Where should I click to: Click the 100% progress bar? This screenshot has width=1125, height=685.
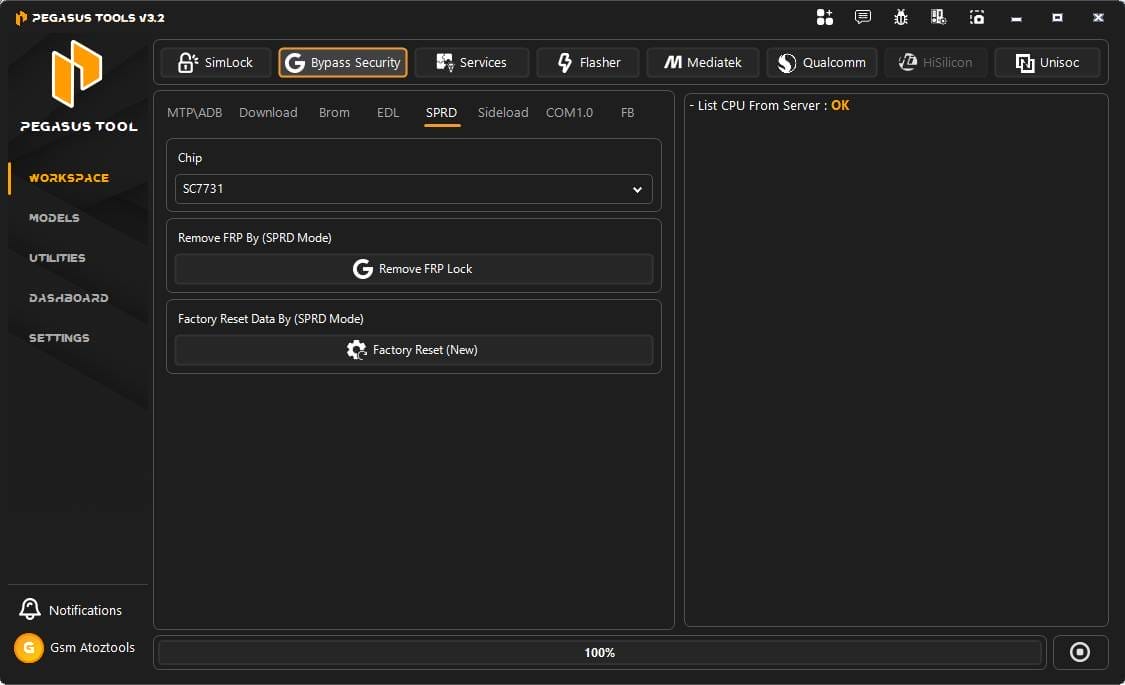pyautogui.click(x=599, y=651)
